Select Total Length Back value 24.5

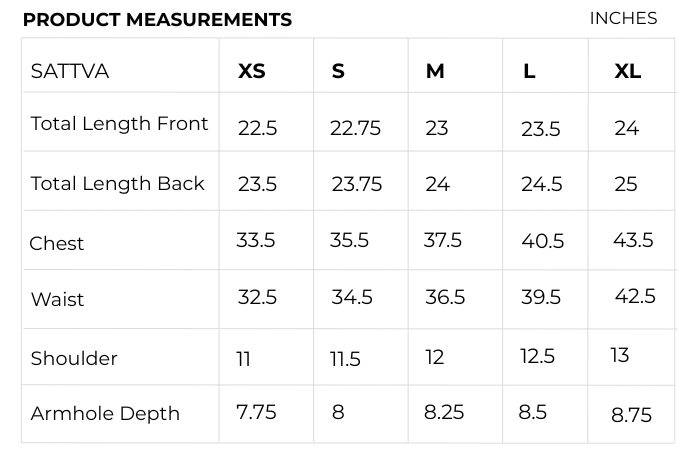[x=542, y=185]
